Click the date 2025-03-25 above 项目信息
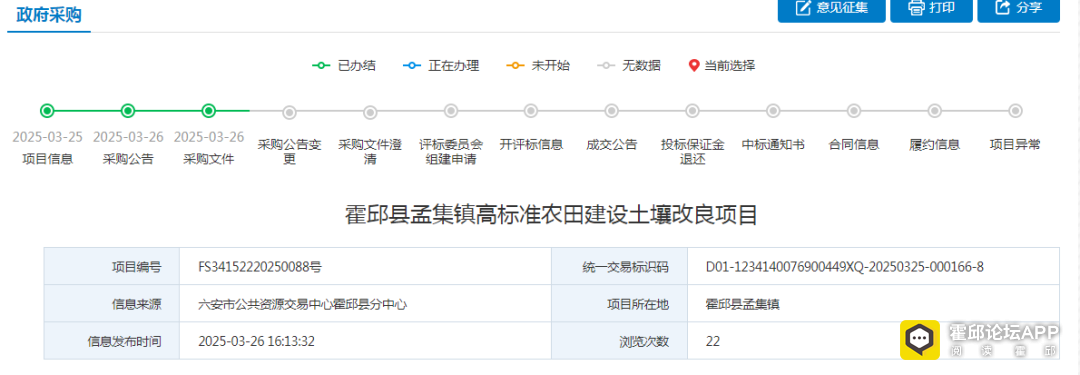Viewport: 1080px width, 375px height. 48,137
